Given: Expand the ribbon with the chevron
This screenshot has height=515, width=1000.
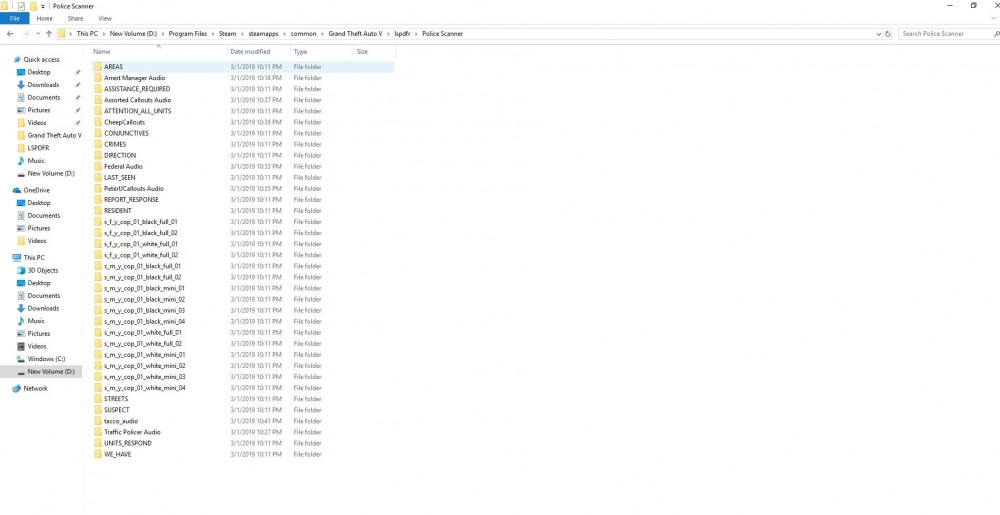Looking at the screenshot, I should 994,18.
